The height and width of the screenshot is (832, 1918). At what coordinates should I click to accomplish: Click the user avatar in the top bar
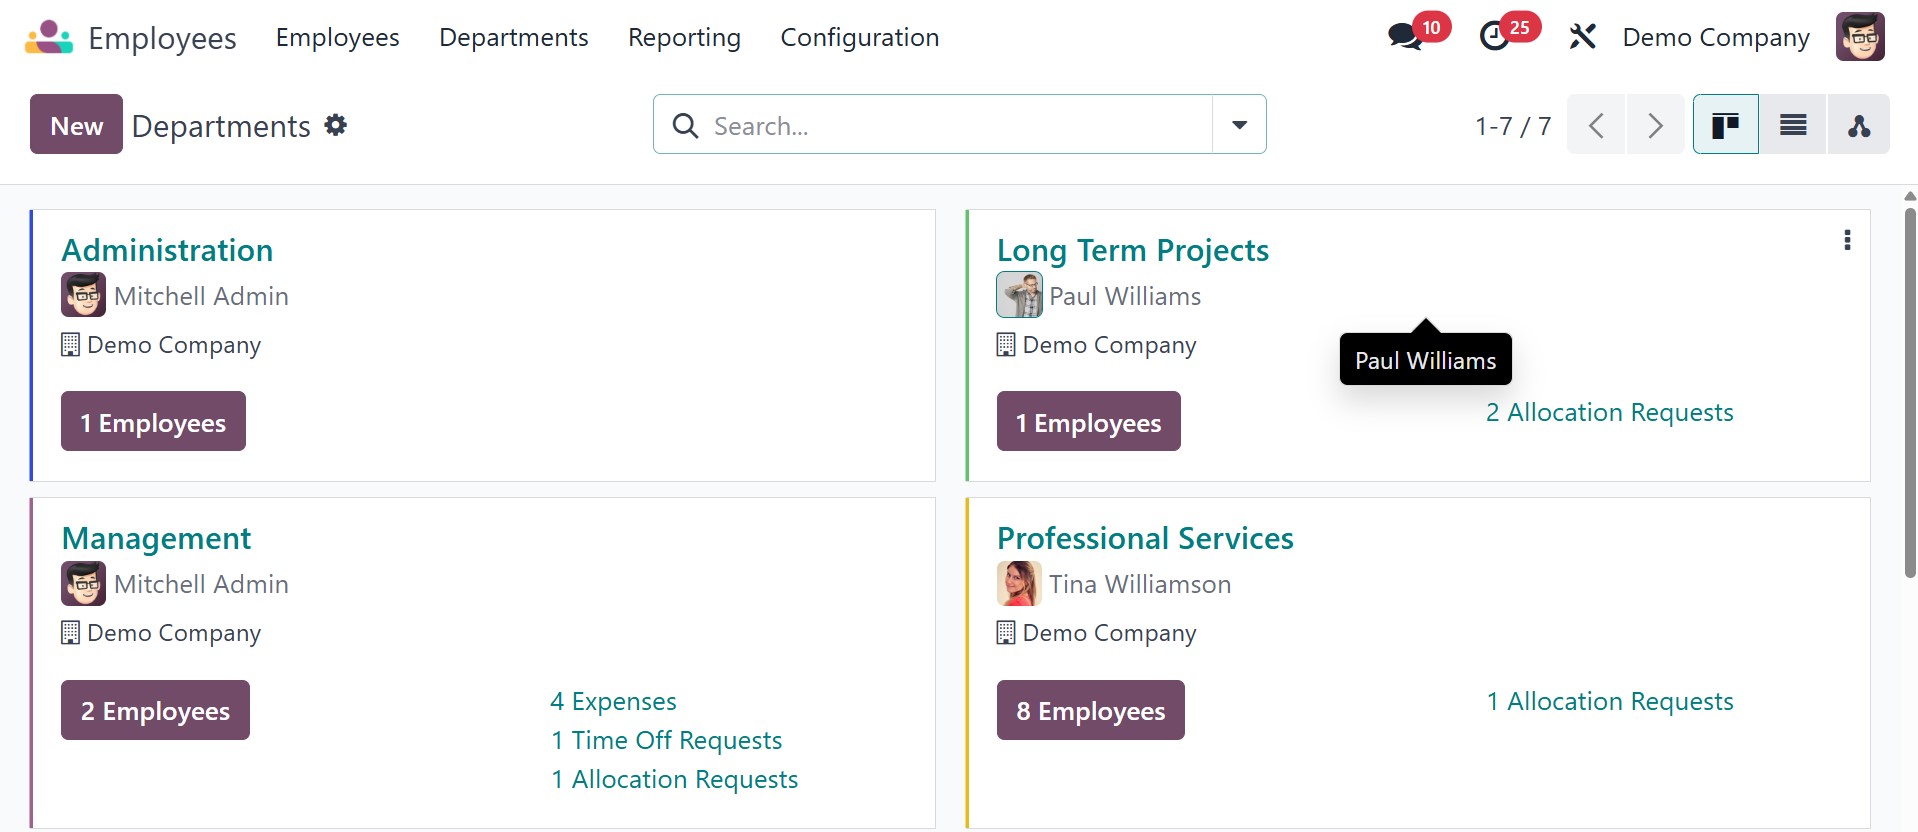click(1860, 37)
